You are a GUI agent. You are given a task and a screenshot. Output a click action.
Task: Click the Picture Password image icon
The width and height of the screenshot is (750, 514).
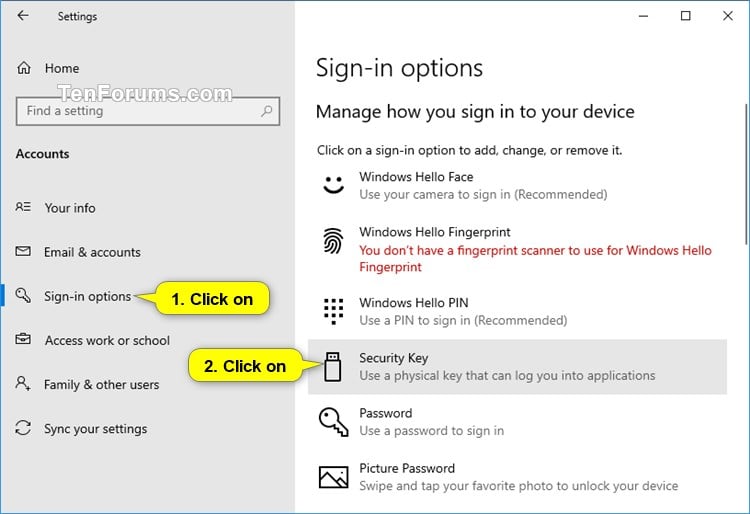333,476
